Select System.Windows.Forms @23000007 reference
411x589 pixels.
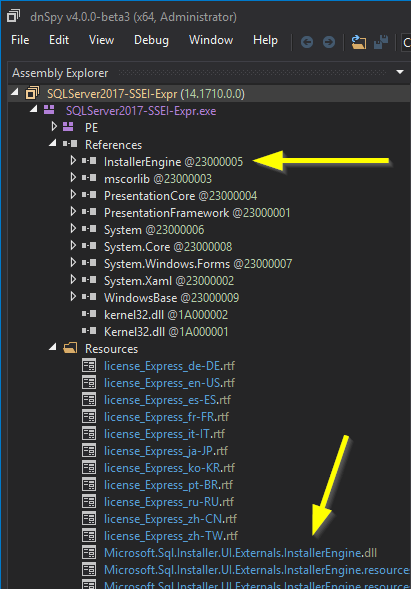pos(198,264)
